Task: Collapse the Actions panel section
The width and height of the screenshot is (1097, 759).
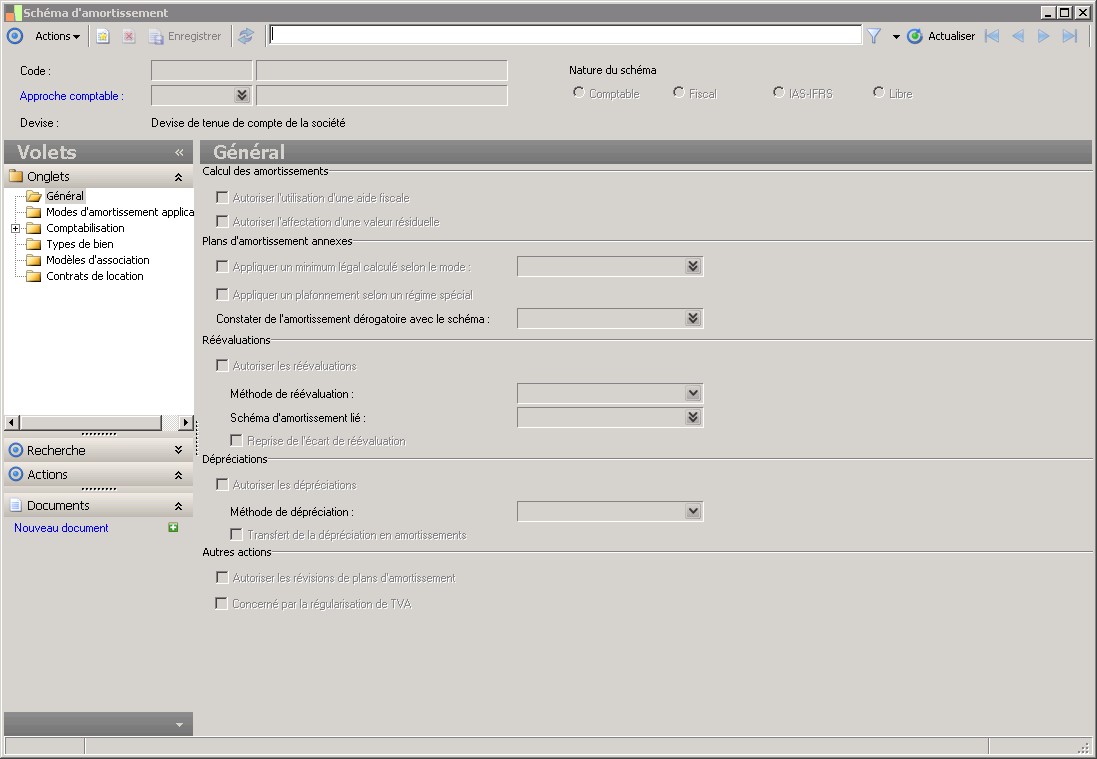Action: (178, 474)
